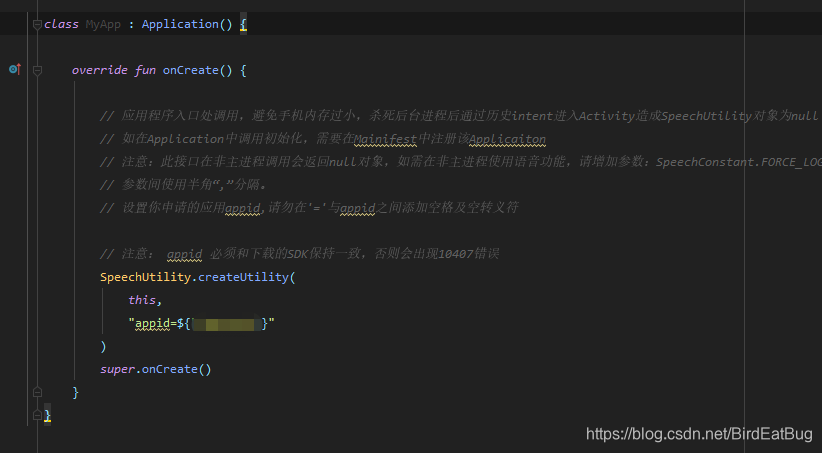This screenshot has height=453, width=822.
Task: Click the fold end marker of onCreate
Action: pyautogui.click(x=37, y=392)
